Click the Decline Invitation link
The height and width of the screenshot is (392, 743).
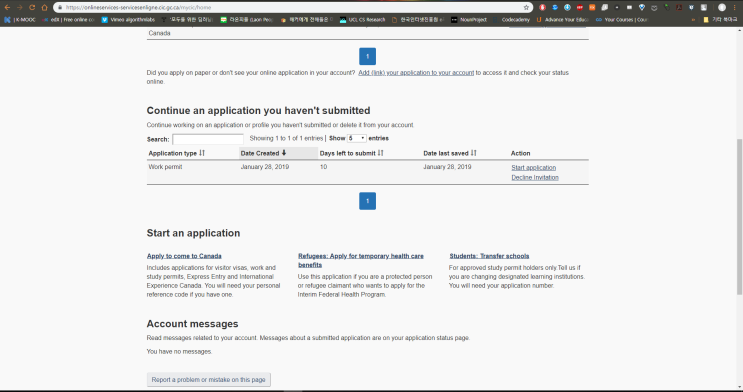(x=535, y=177)
